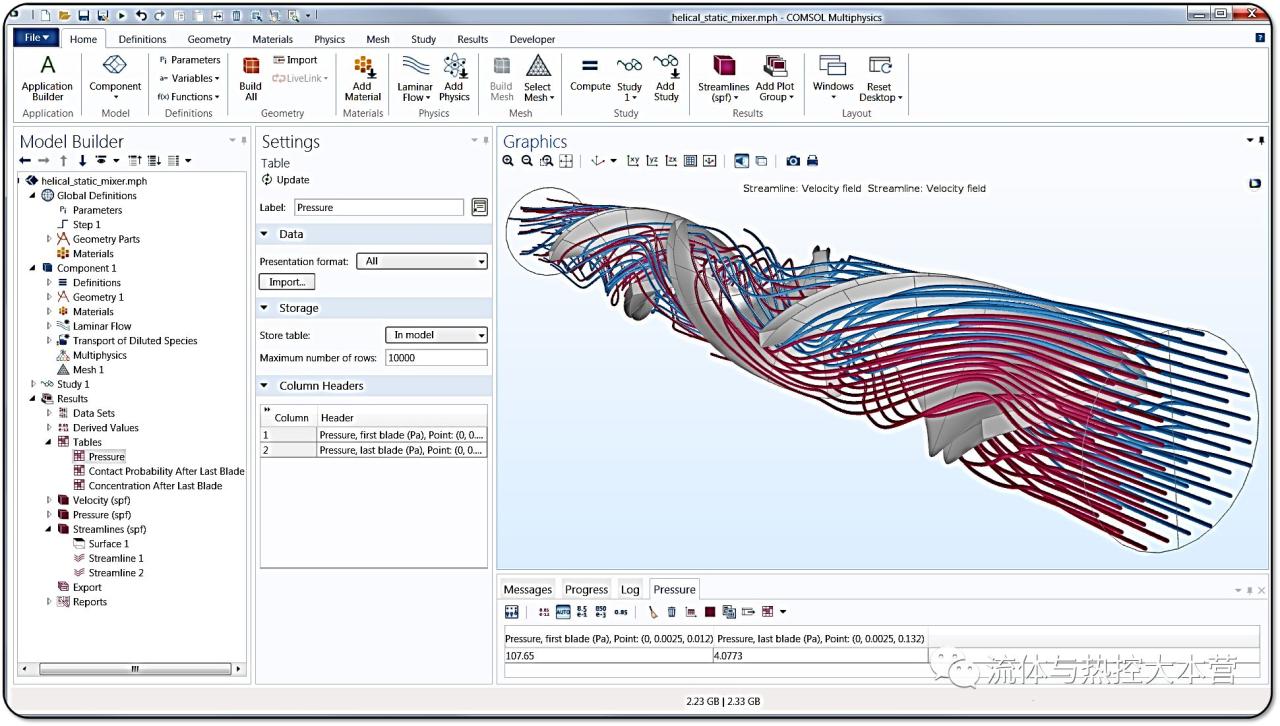Click the zoom extents icon in Graphics

tap(566, 161)
